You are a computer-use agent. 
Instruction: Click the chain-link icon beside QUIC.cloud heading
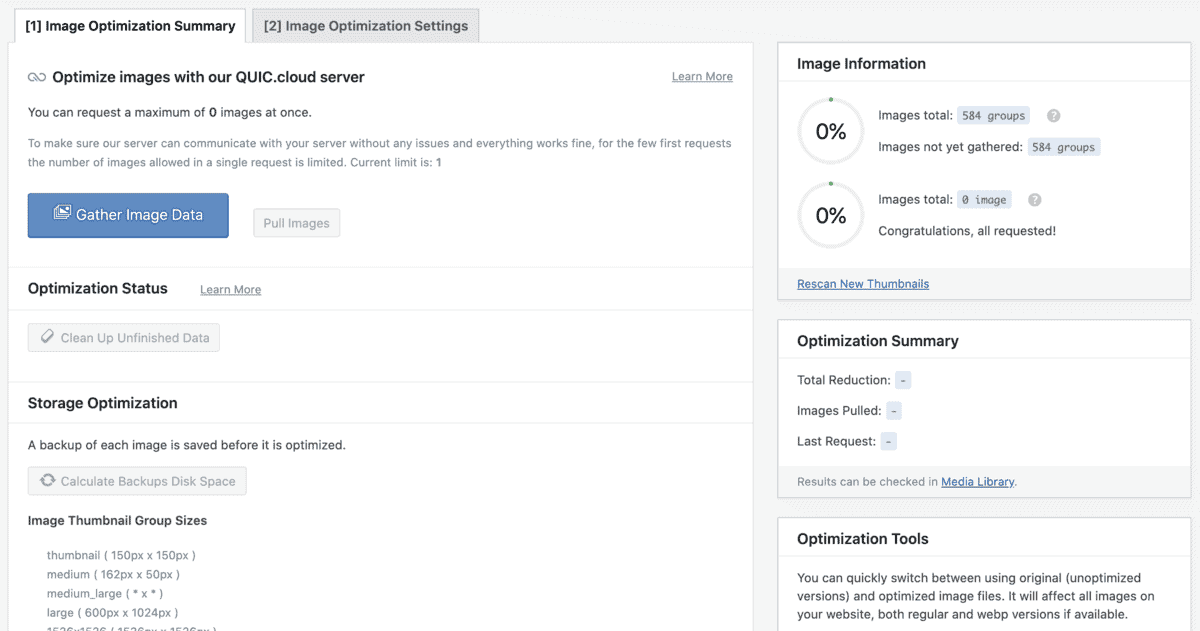[x=37, y=77]
